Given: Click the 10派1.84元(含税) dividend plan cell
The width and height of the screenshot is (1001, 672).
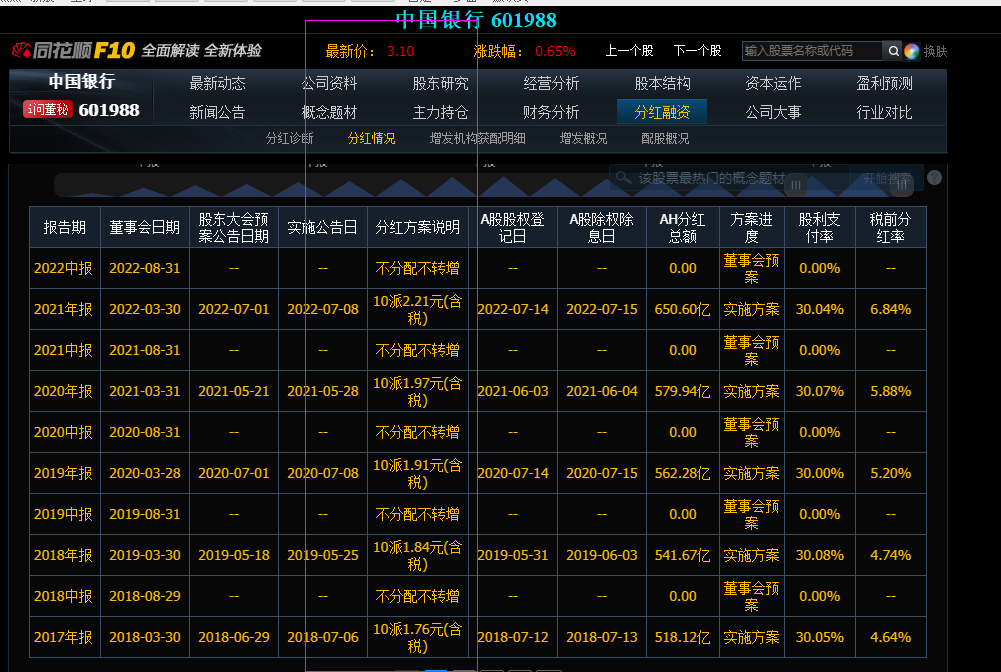Looking at the screenshot, I should coord(418,555).
